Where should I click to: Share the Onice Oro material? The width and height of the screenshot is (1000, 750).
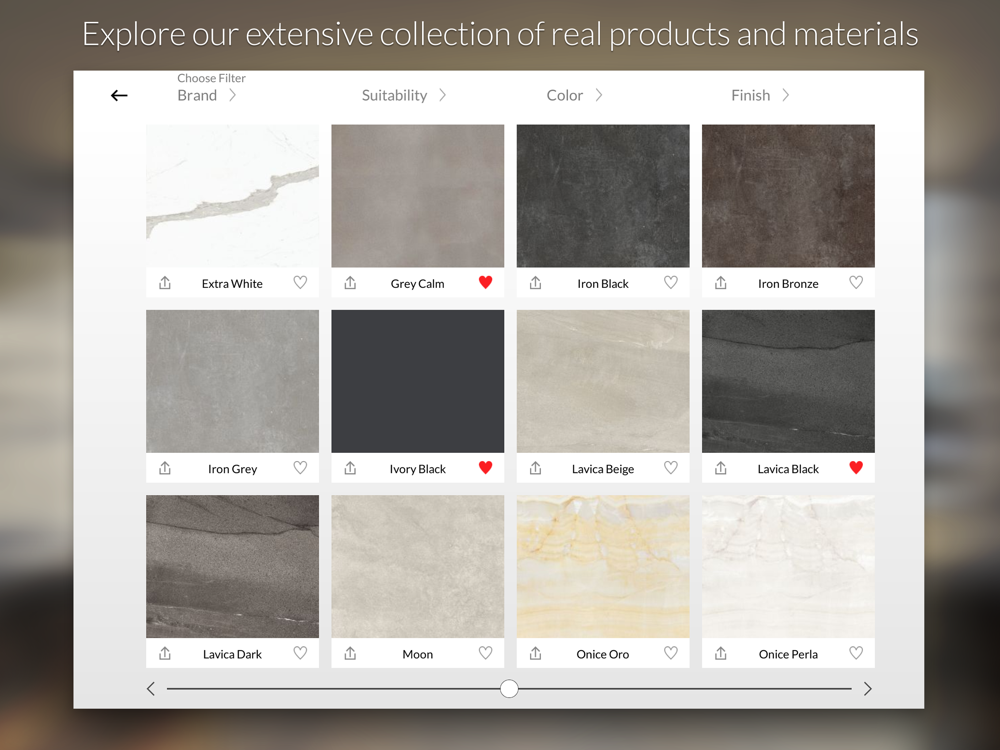point(536,653)
